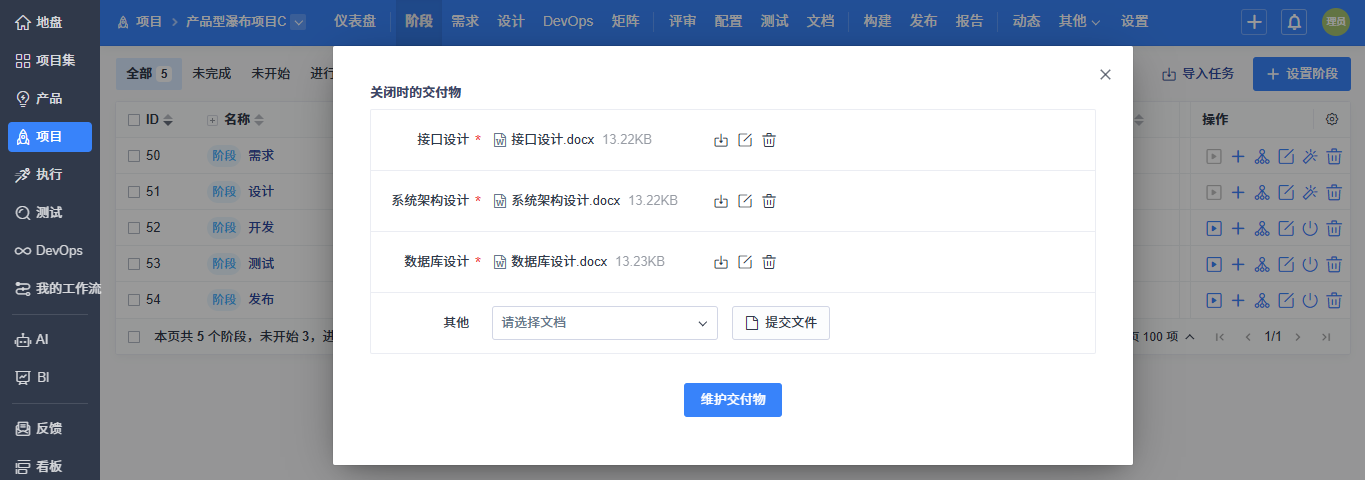Add child to stage 54 发布
The width and height of the screenshot is (1365, 480).
coord(1238,300)
